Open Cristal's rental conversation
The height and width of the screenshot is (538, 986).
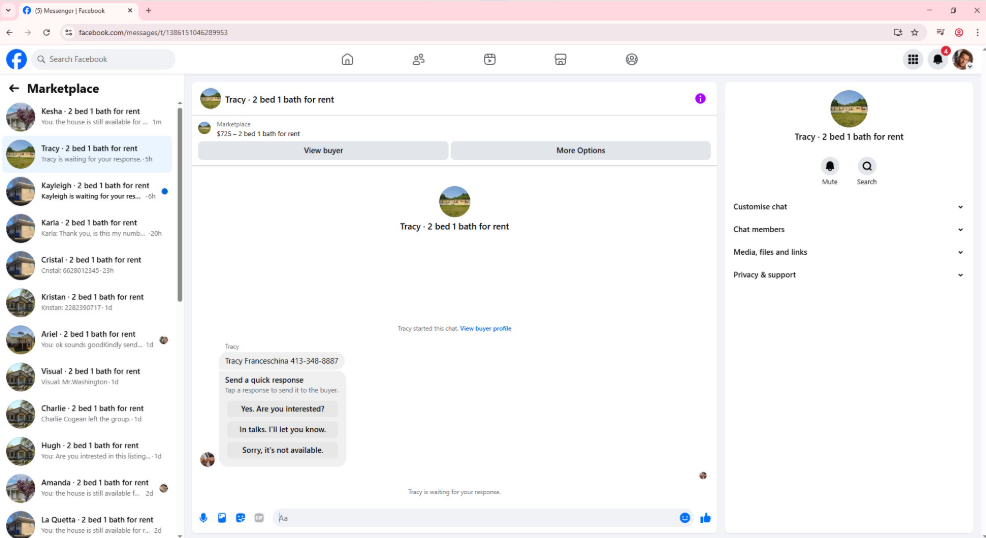87,265
